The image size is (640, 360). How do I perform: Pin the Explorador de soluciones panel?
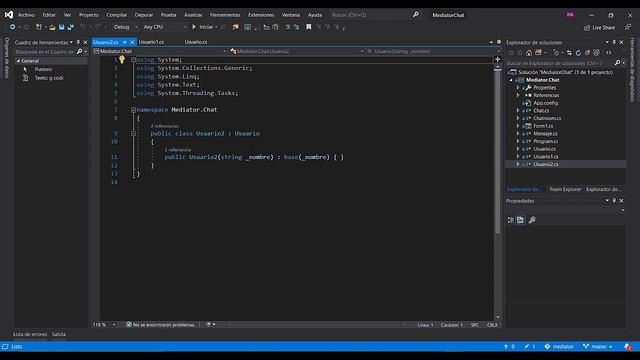point(614,42)
